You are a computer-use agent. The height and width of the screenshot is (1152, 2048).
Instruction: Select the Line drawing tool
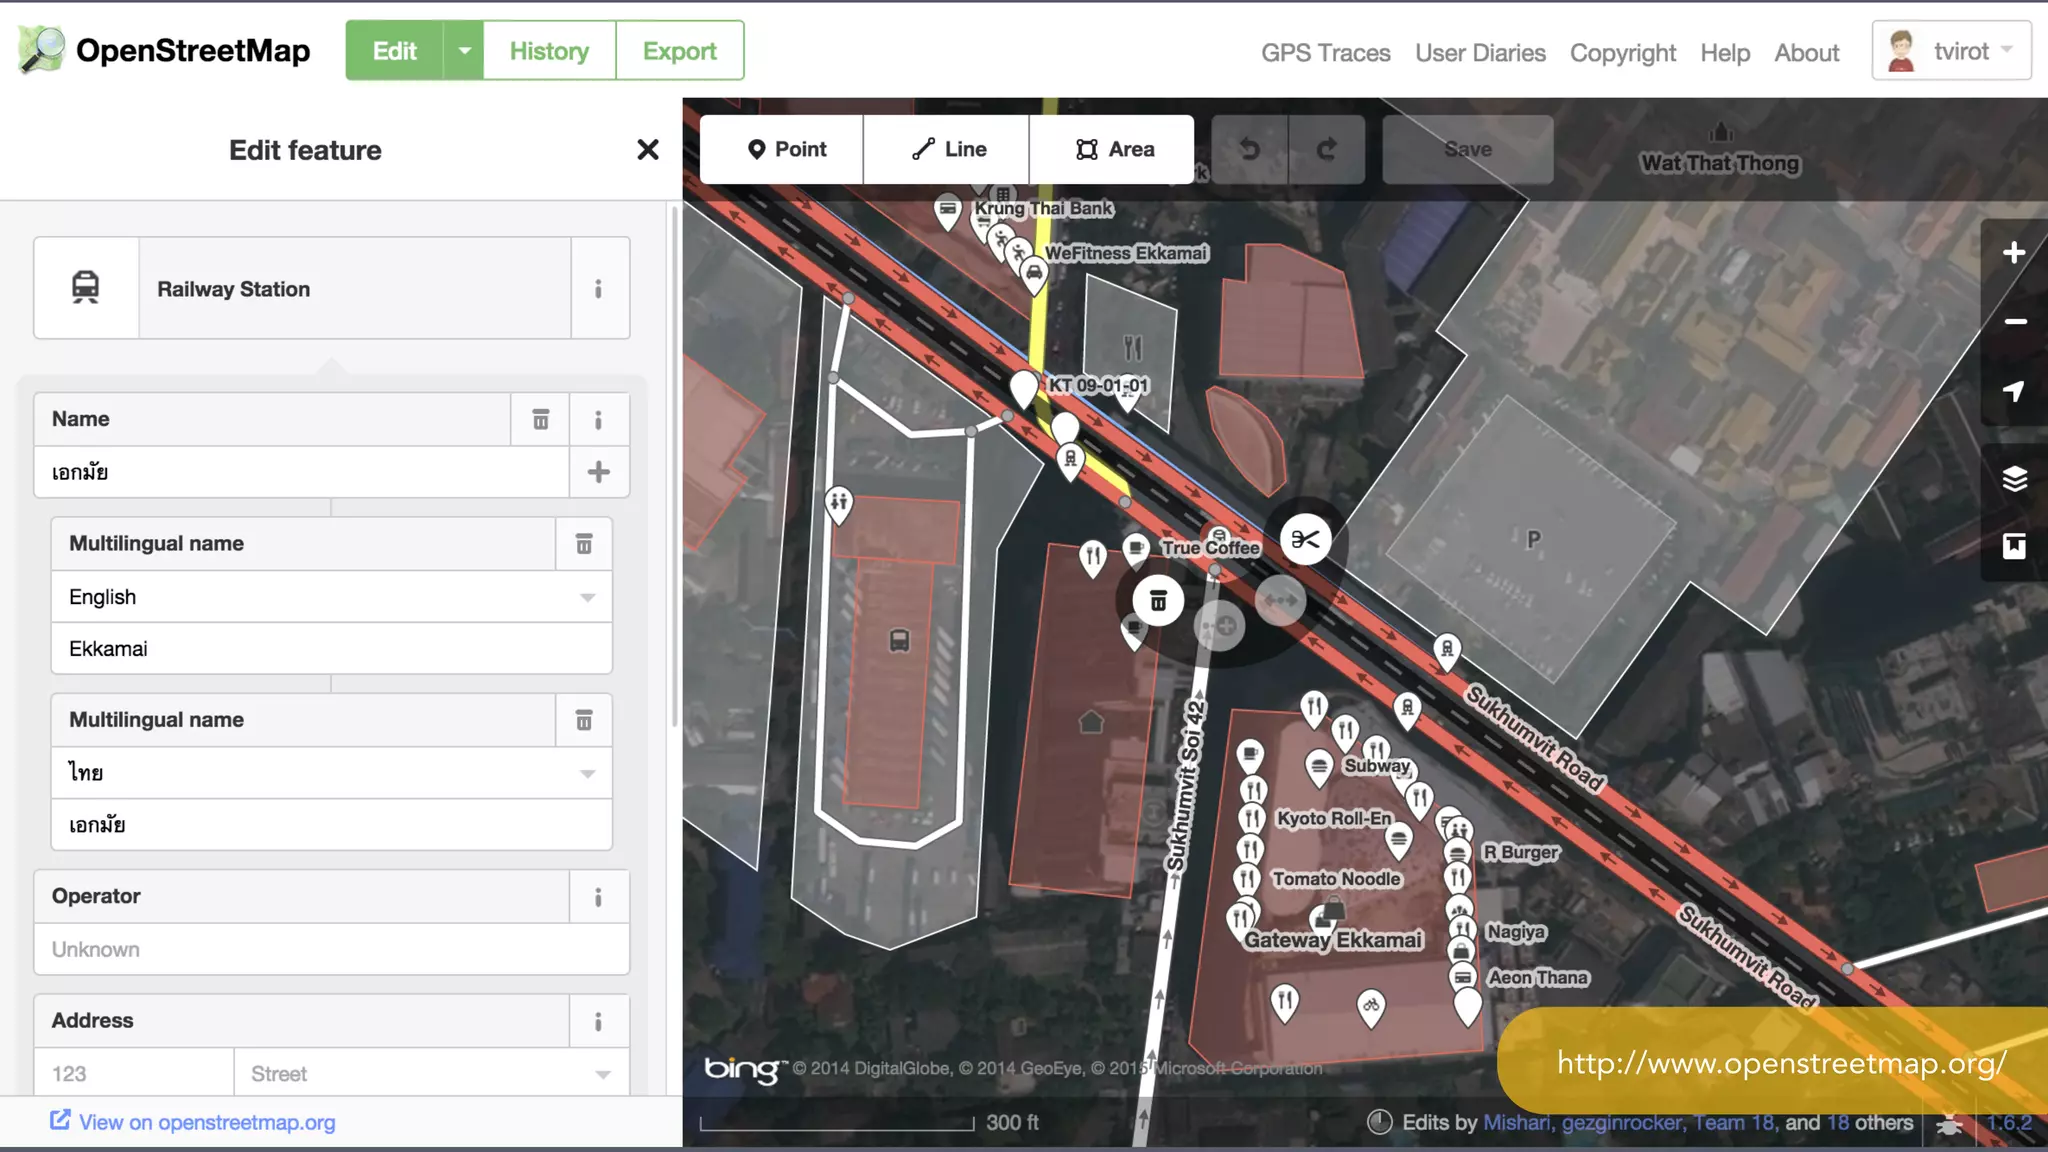(x=946, y=149)
